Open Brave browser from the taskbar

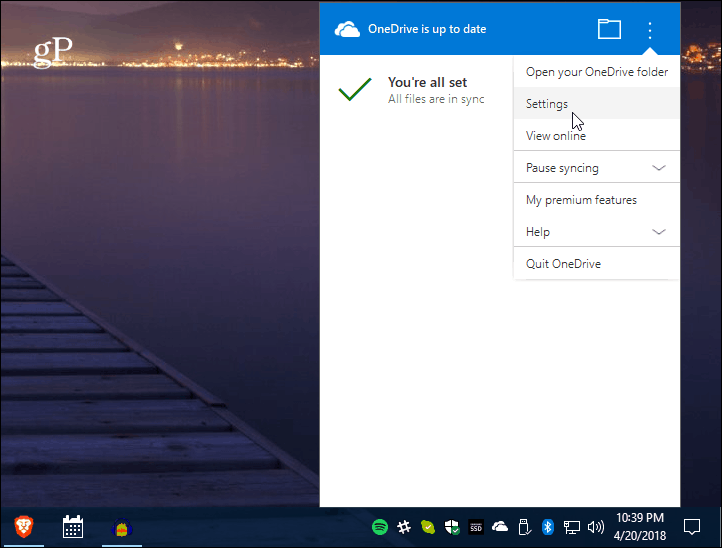24,527
